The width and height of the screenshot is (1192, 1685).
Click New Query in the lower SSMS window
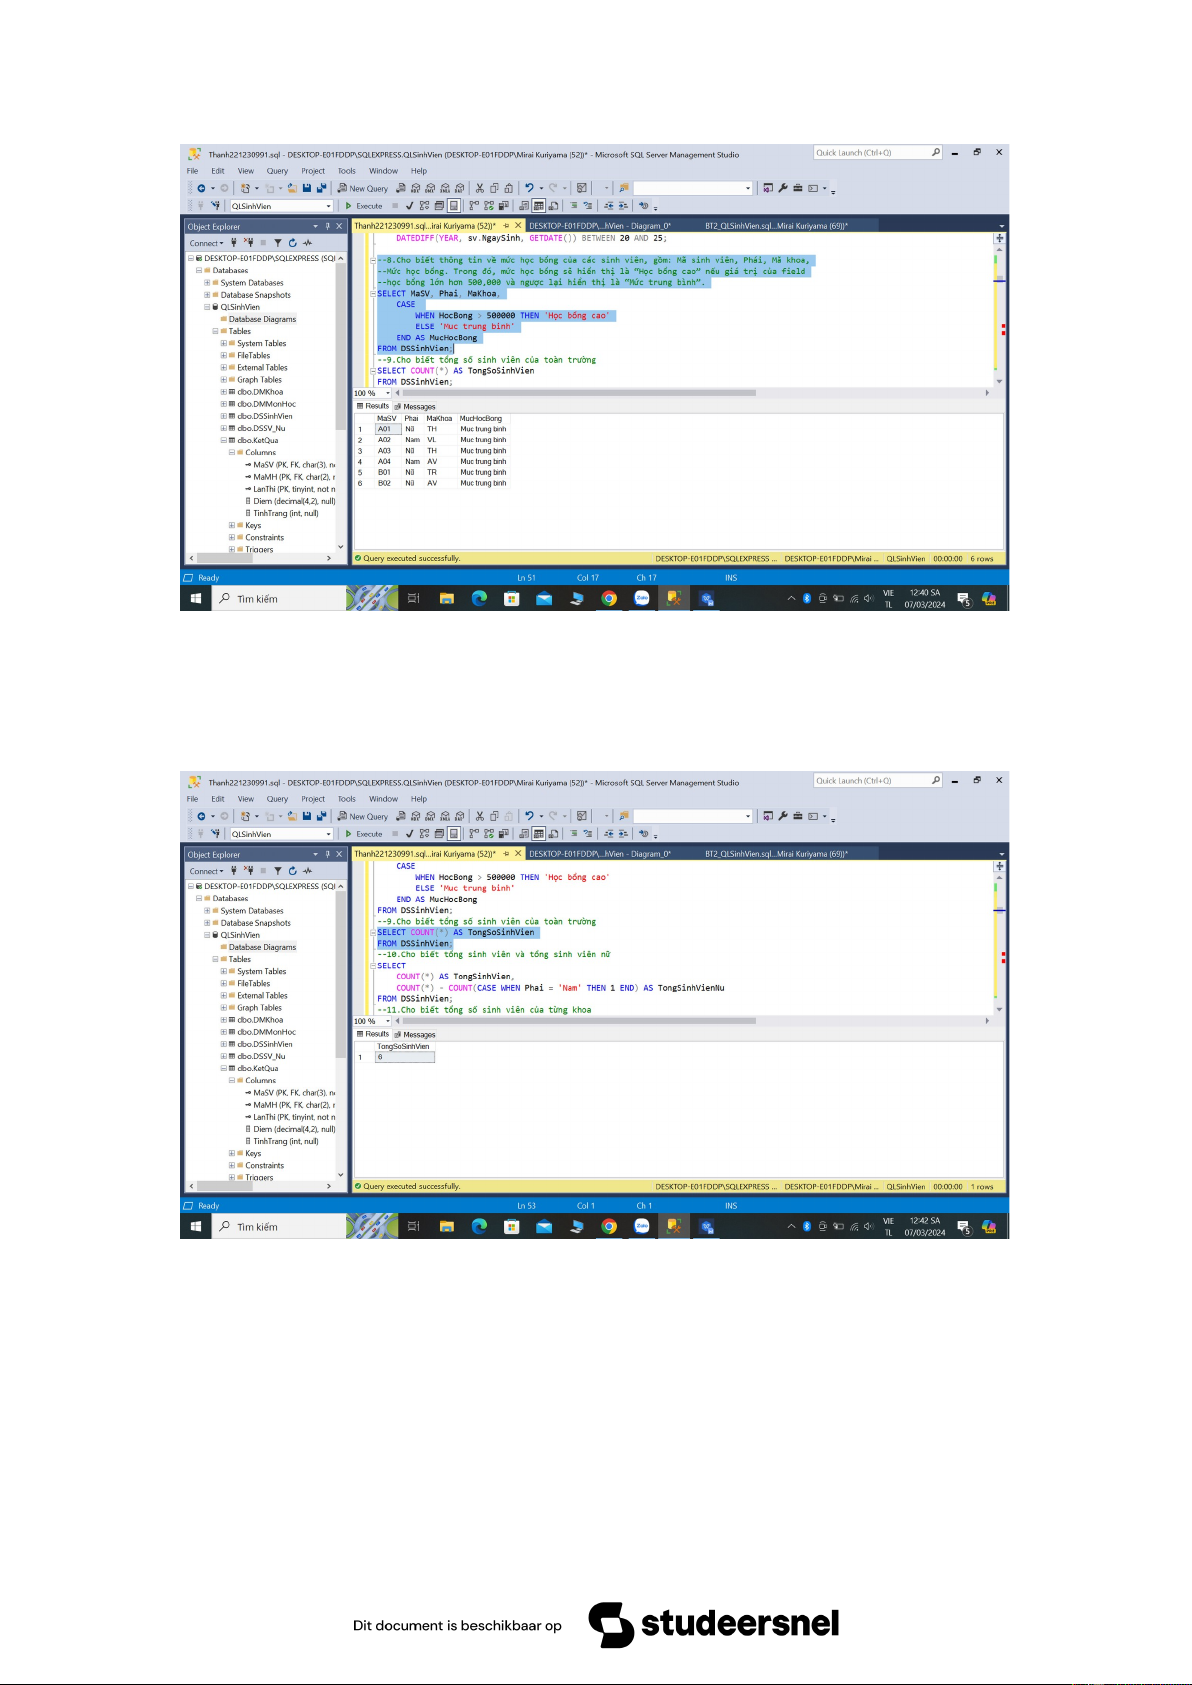pyautogui.click(x=363, y=816)
